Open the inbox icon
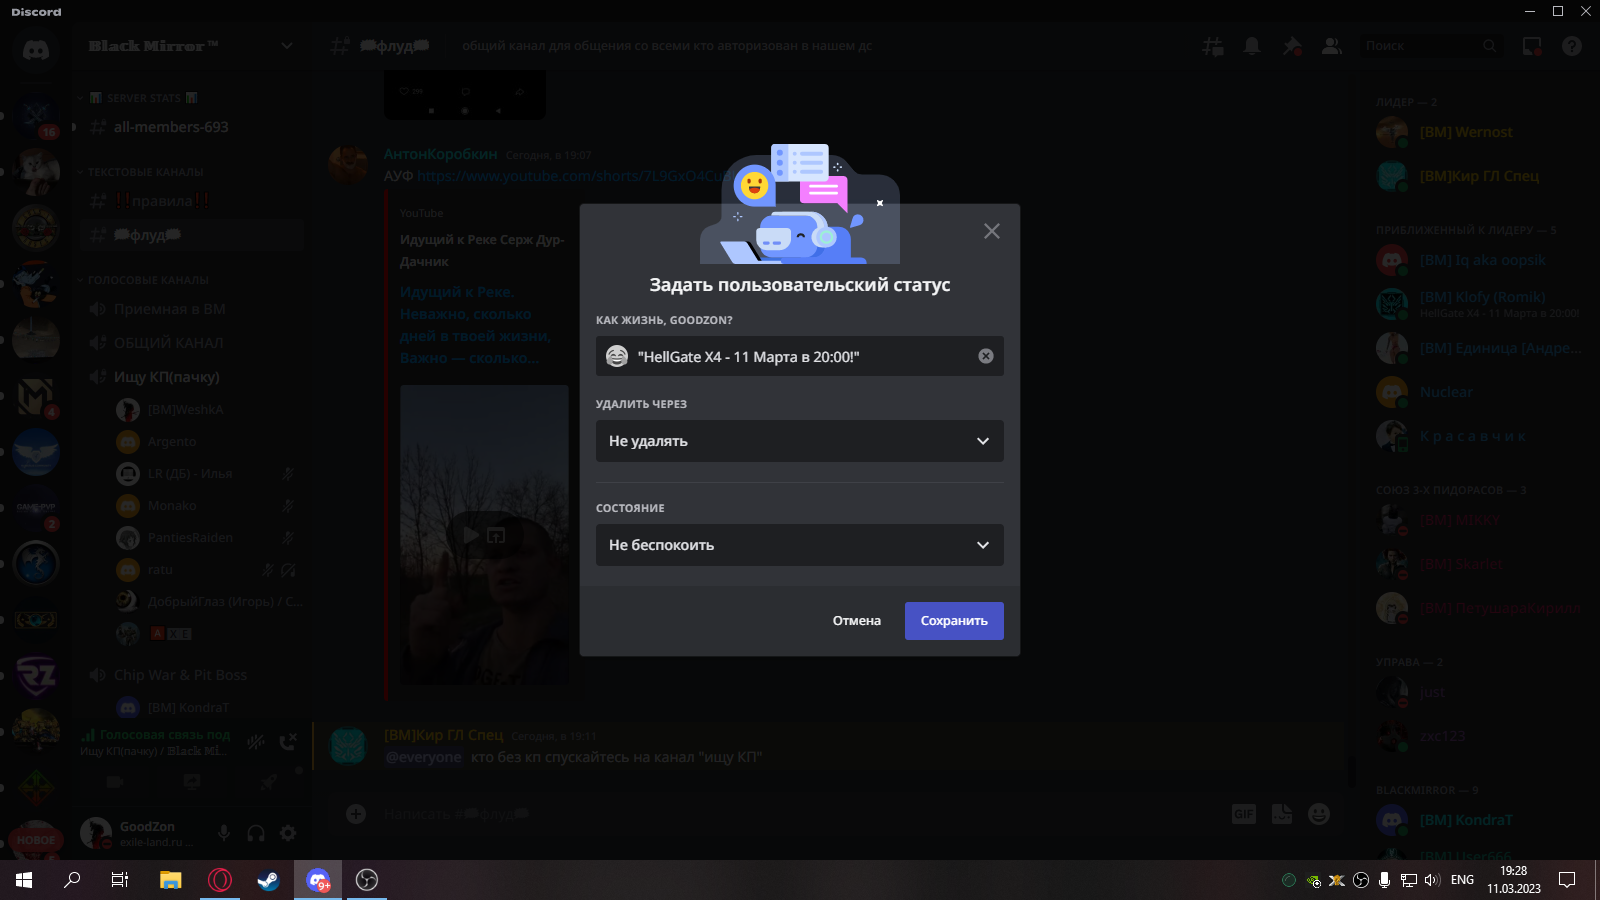Screen dimensions: 1600x900 [1532, 46]
